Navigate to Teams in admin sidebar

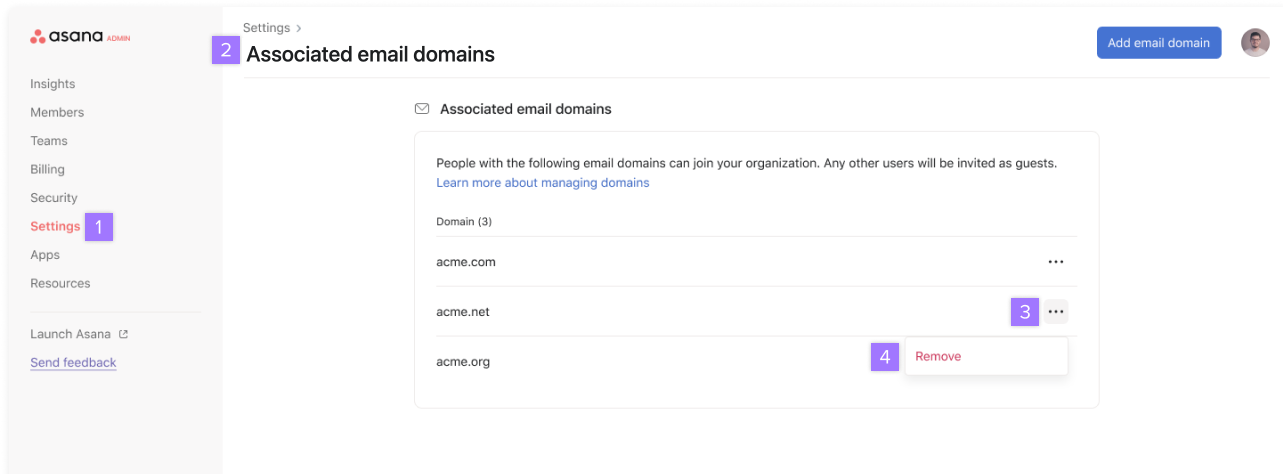pyautogui.click(x=49, y=141)
